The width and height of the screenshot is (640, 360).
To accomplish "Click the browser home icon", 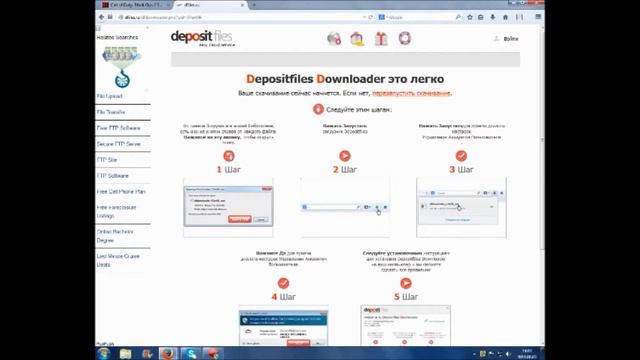I will click(505, 17).
